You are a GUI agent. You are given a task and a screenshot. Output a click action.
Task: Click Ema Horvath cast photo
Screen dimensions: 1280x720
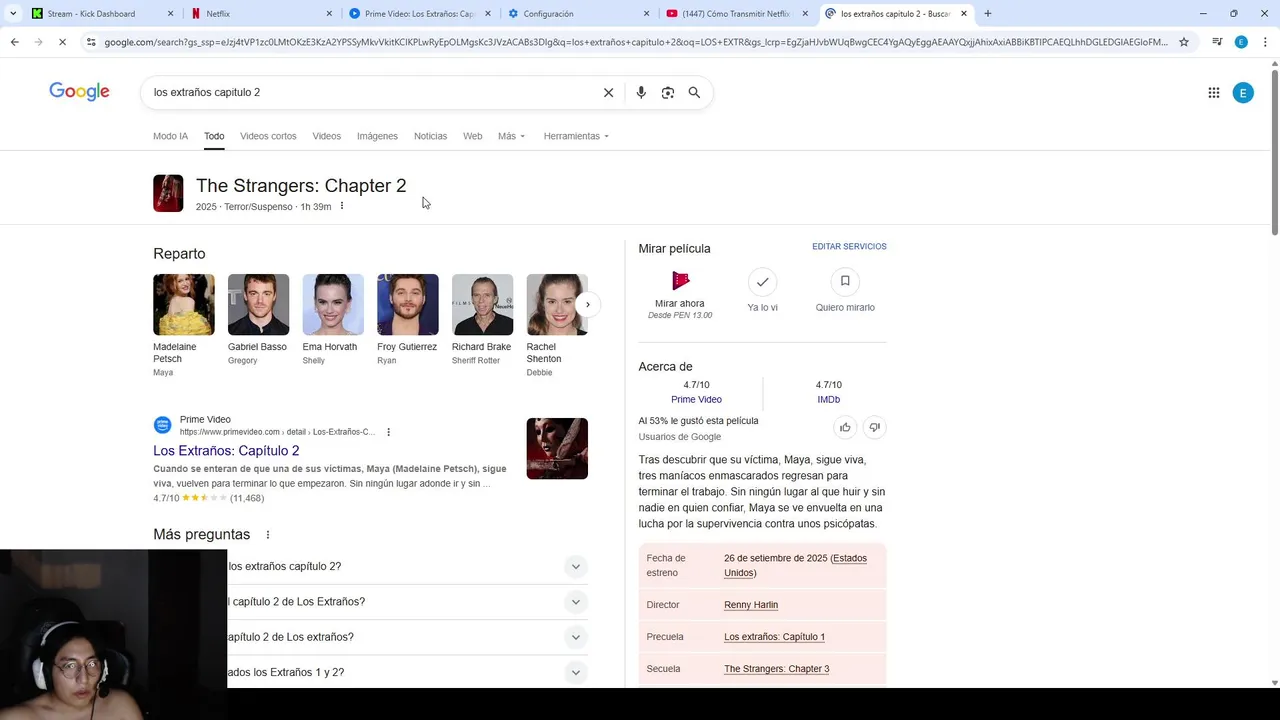333,305
